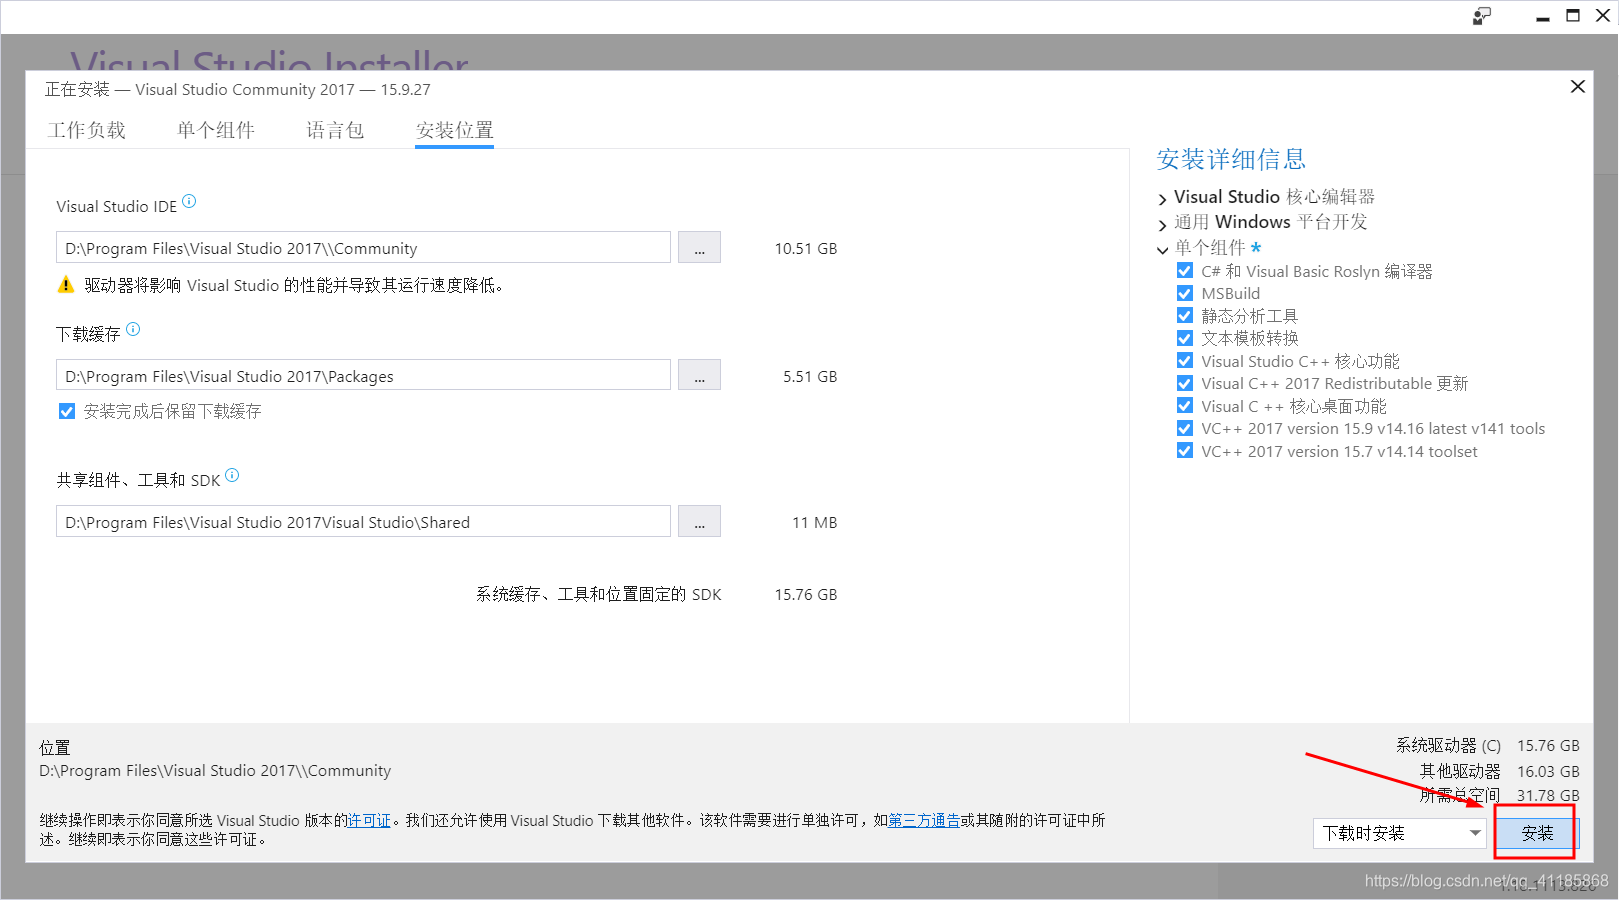Click the 安装详细信息 heading
1619x900 pixels.
click(x=1231, y=160)
